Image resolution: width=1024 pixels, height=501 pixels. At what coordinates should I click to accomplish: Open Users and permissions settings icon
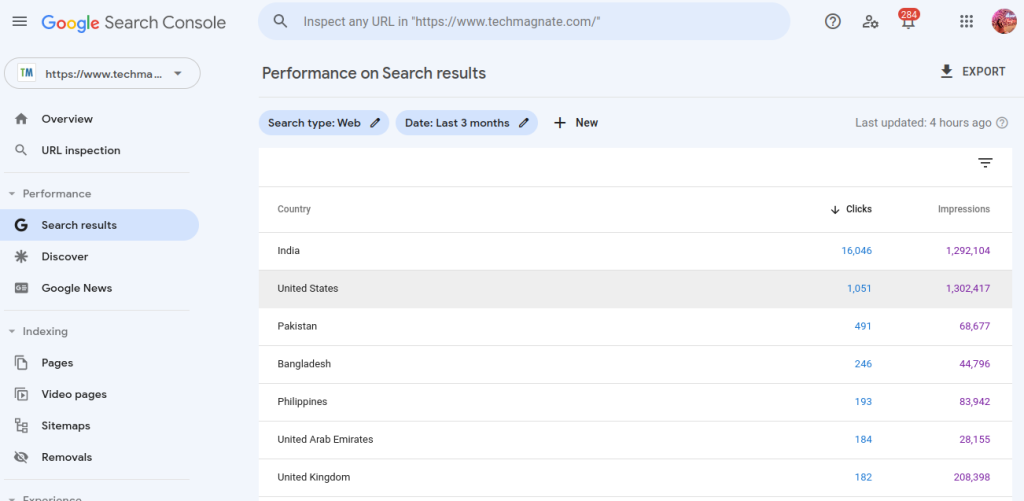click(x=870, y=22)
